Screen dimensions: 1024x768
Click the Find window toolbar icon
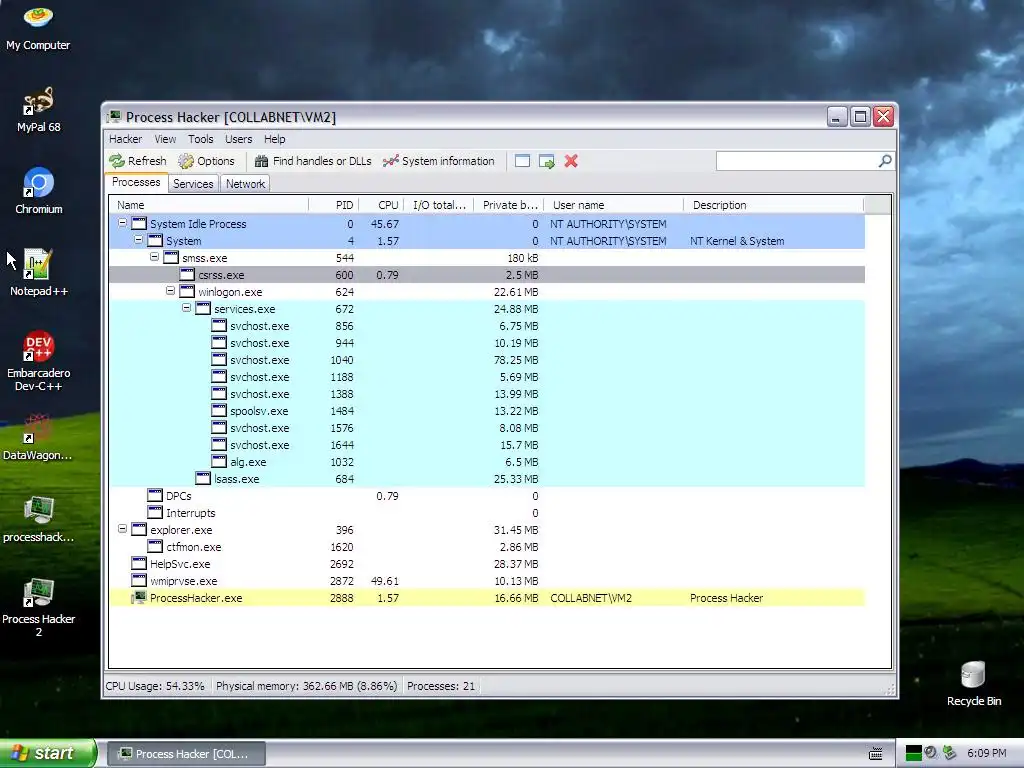click(522, 161)
